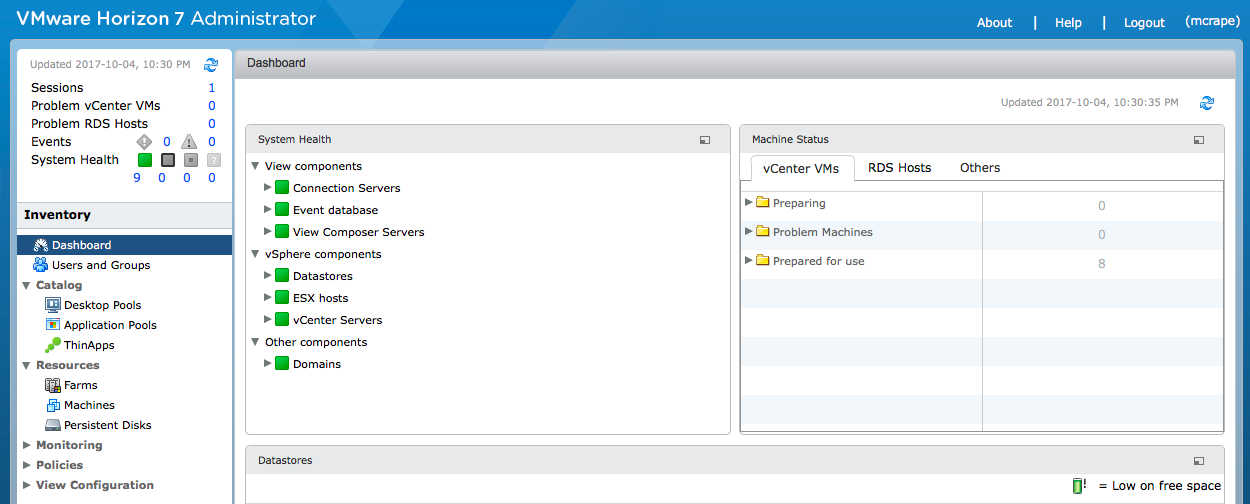Expand the ESX hosts tree node
The width and height of the screenshot is (1250, 504).
(x=268, y=298)
